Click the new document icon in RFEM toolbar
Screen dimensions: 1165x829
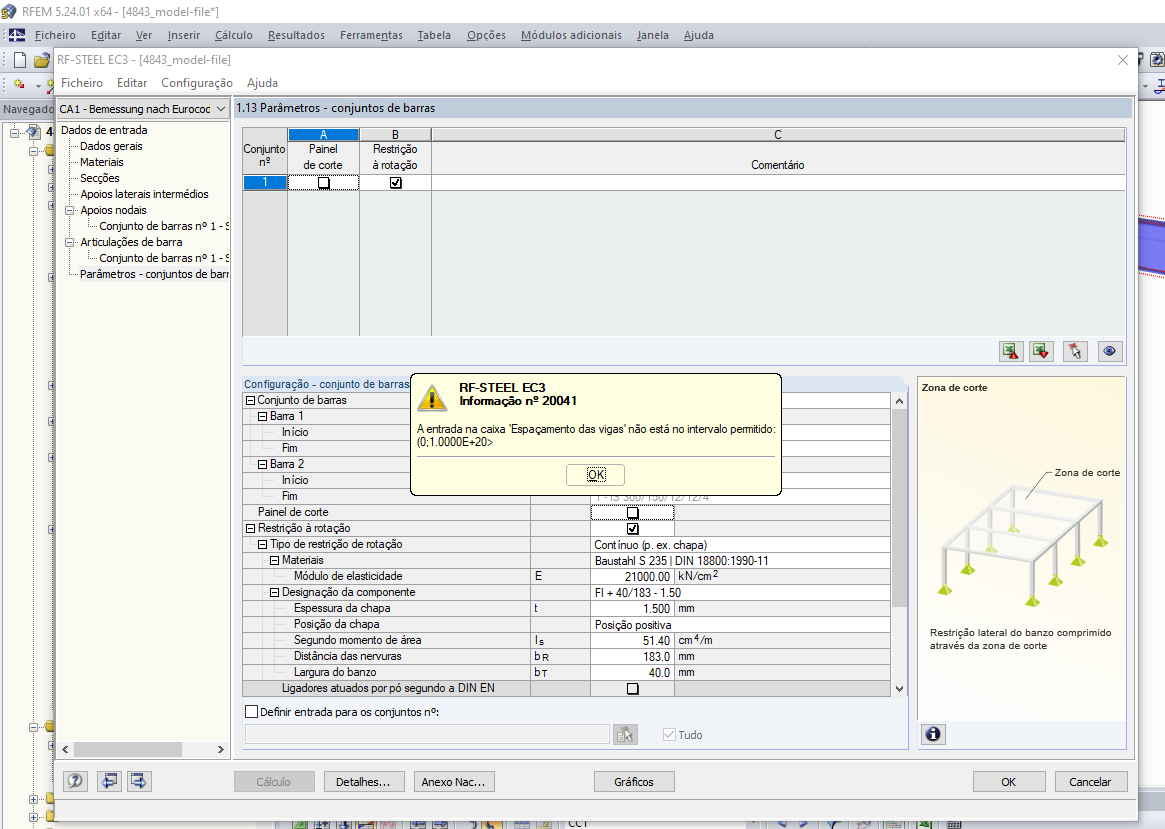pyautogui.click(x=20, y=60)
